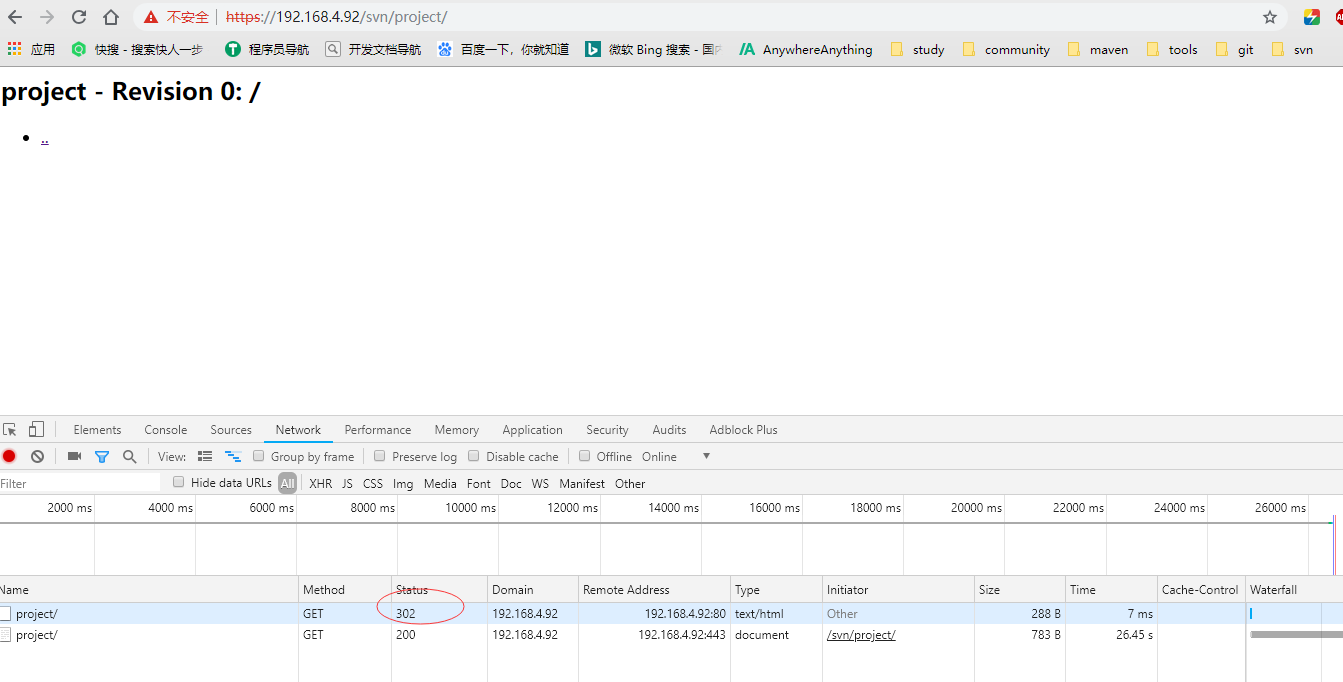Open the Memory tab
1343x682 pixels.
(x=457, y=430)
